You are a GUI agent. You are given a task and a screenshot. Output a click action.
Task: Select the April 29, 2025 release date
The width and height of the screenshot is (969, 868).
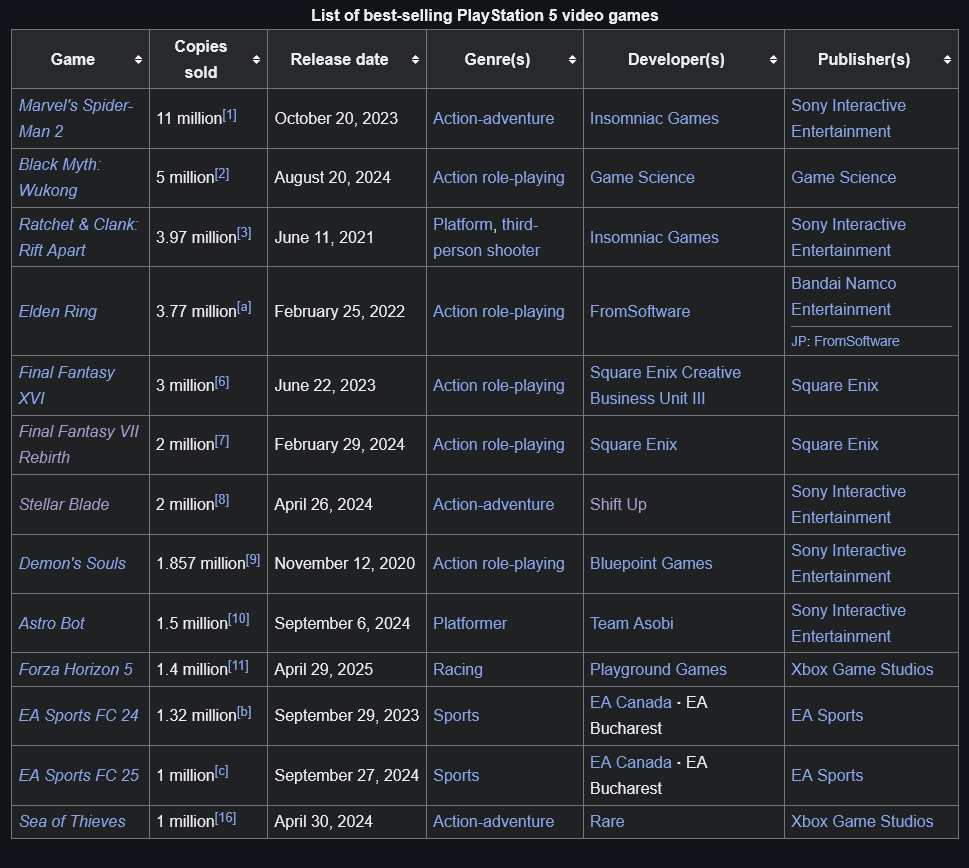pyautogui.click(x=324, y=669)
